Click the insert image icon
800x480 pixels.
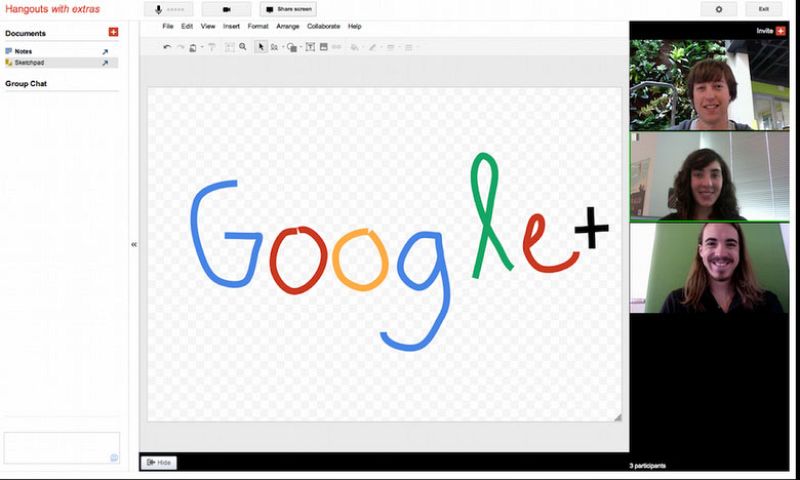click(x=323, y=47)
